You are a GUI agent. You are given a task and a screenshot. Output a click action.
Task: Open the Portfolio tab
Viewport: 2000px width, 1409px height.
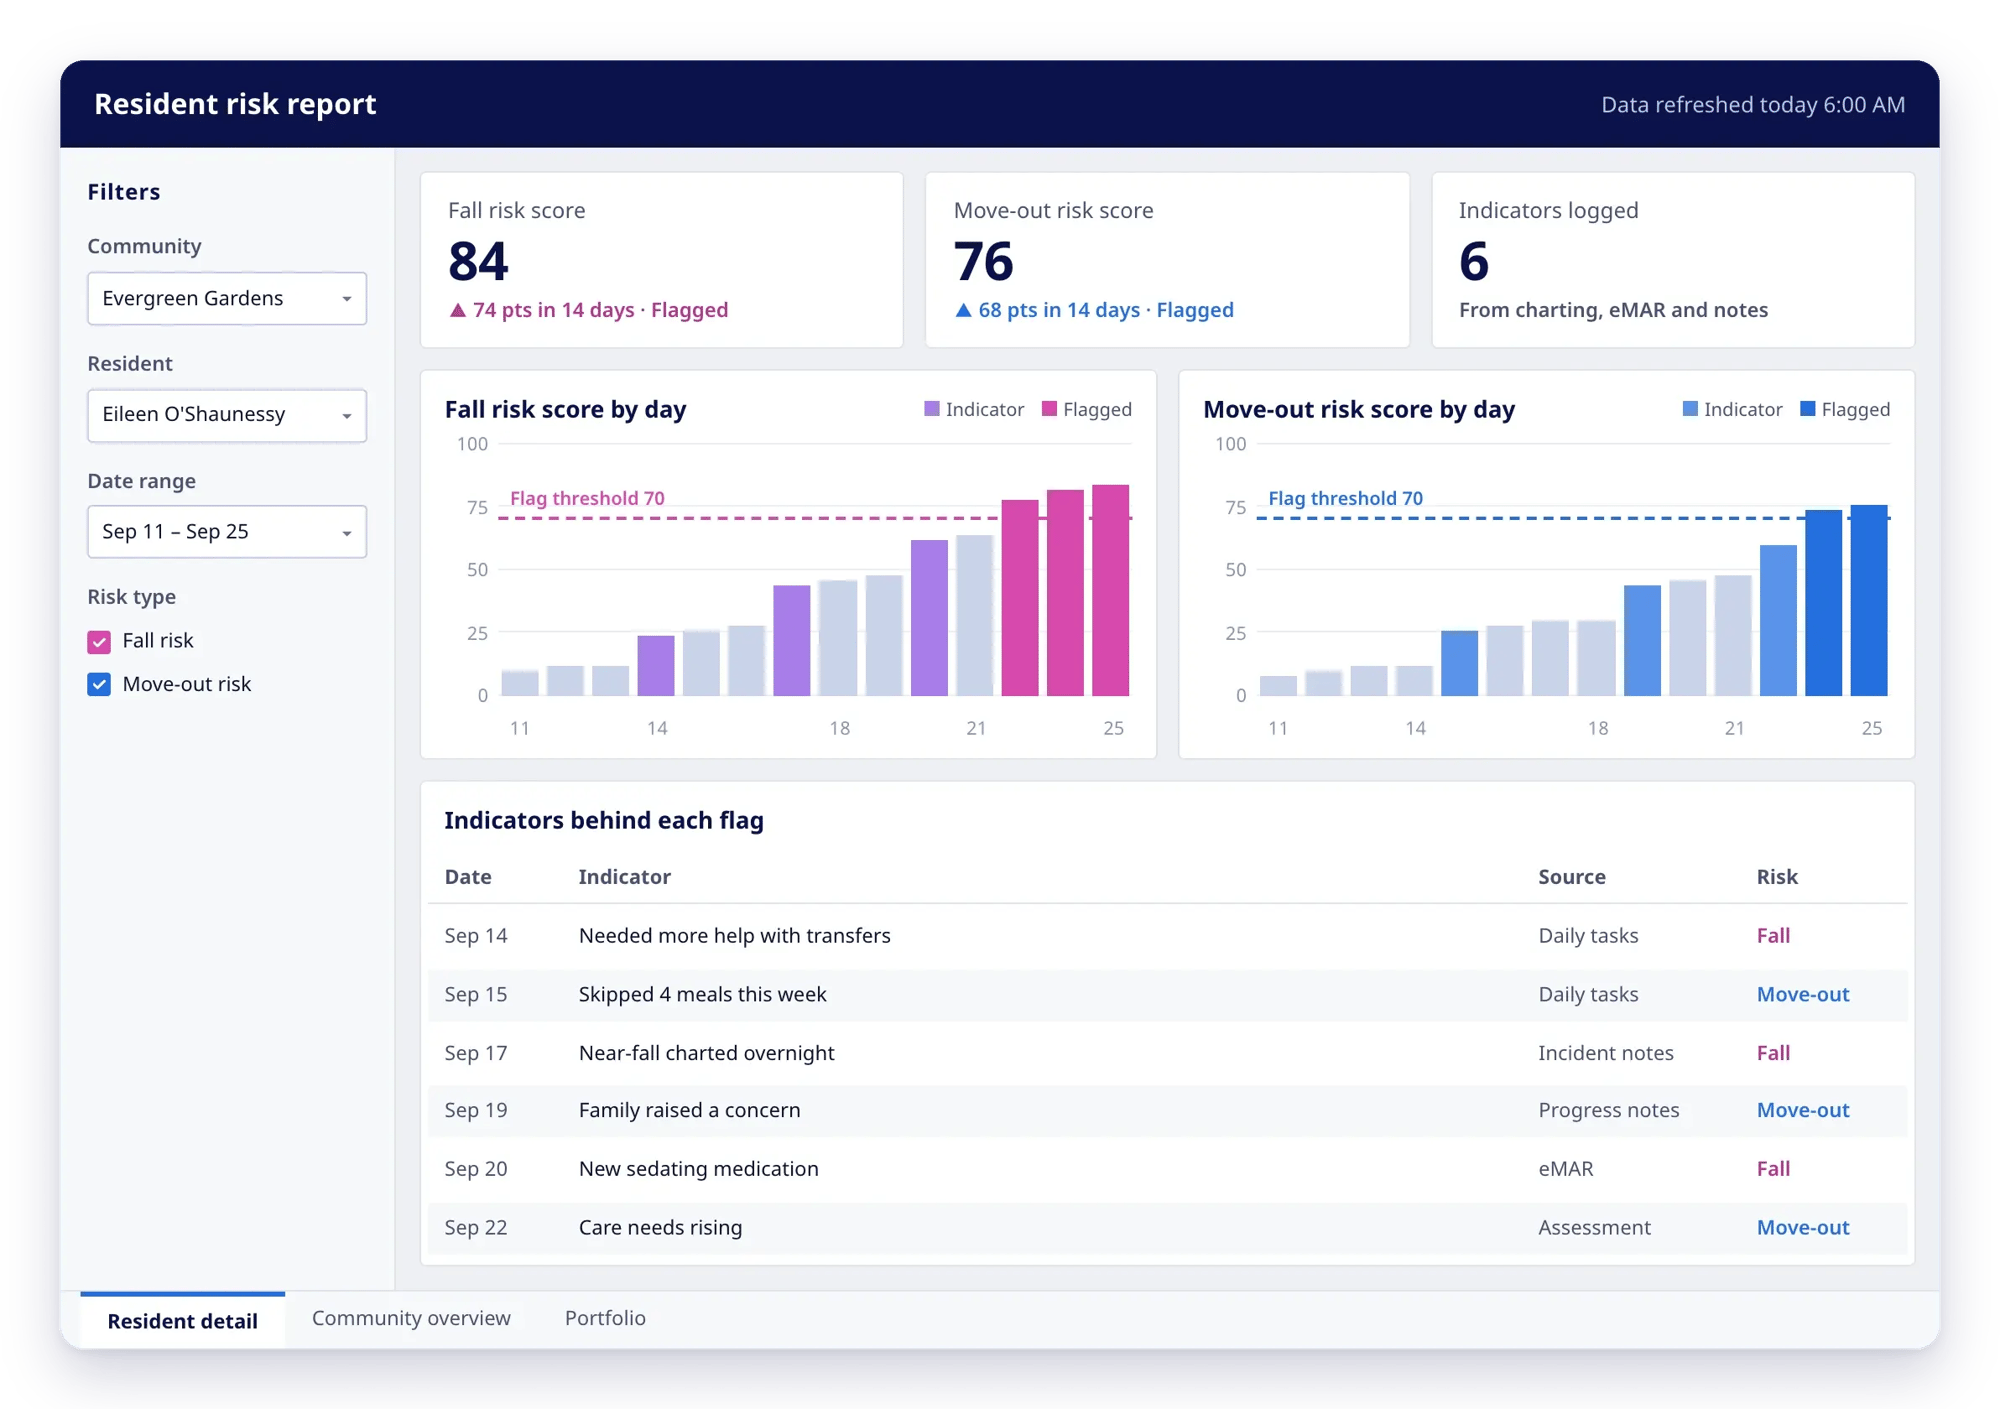click(x=605, y=1318)
